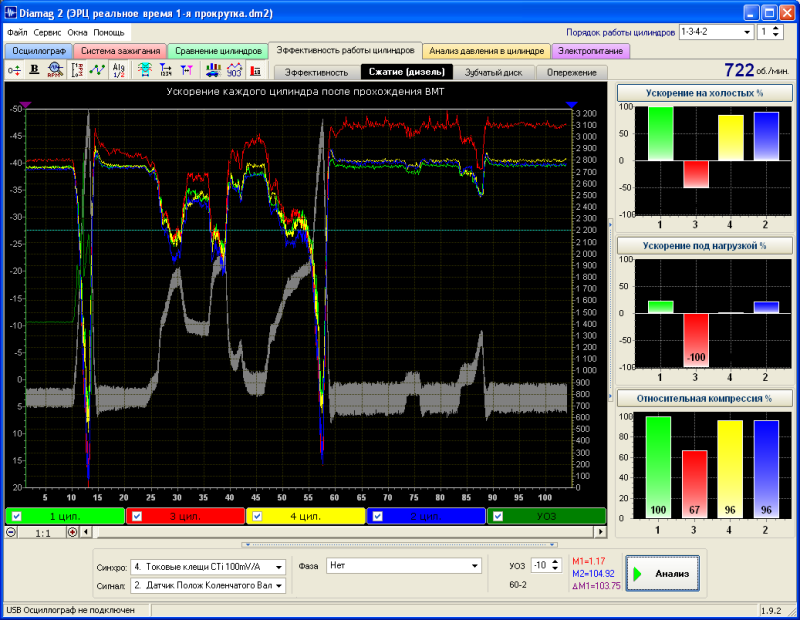Screen dimensions: 800x620
Task: Toggle the УОЗ trace checkbox
Action: (x=498, y=516)
